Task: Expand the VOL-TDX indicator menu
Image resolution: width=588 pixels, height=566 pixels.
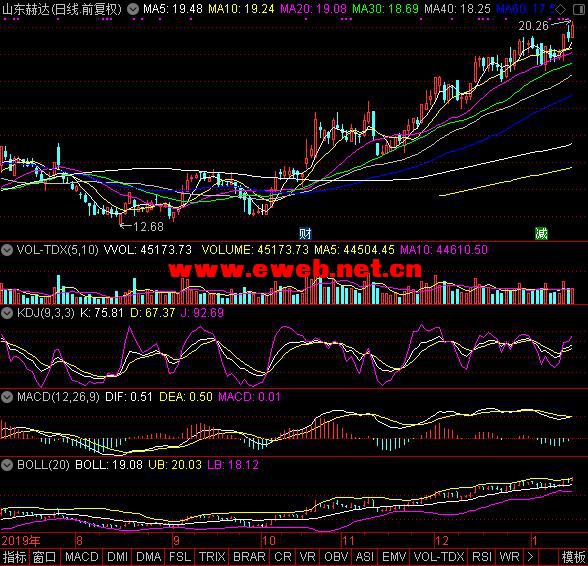Action: point(7,249)
